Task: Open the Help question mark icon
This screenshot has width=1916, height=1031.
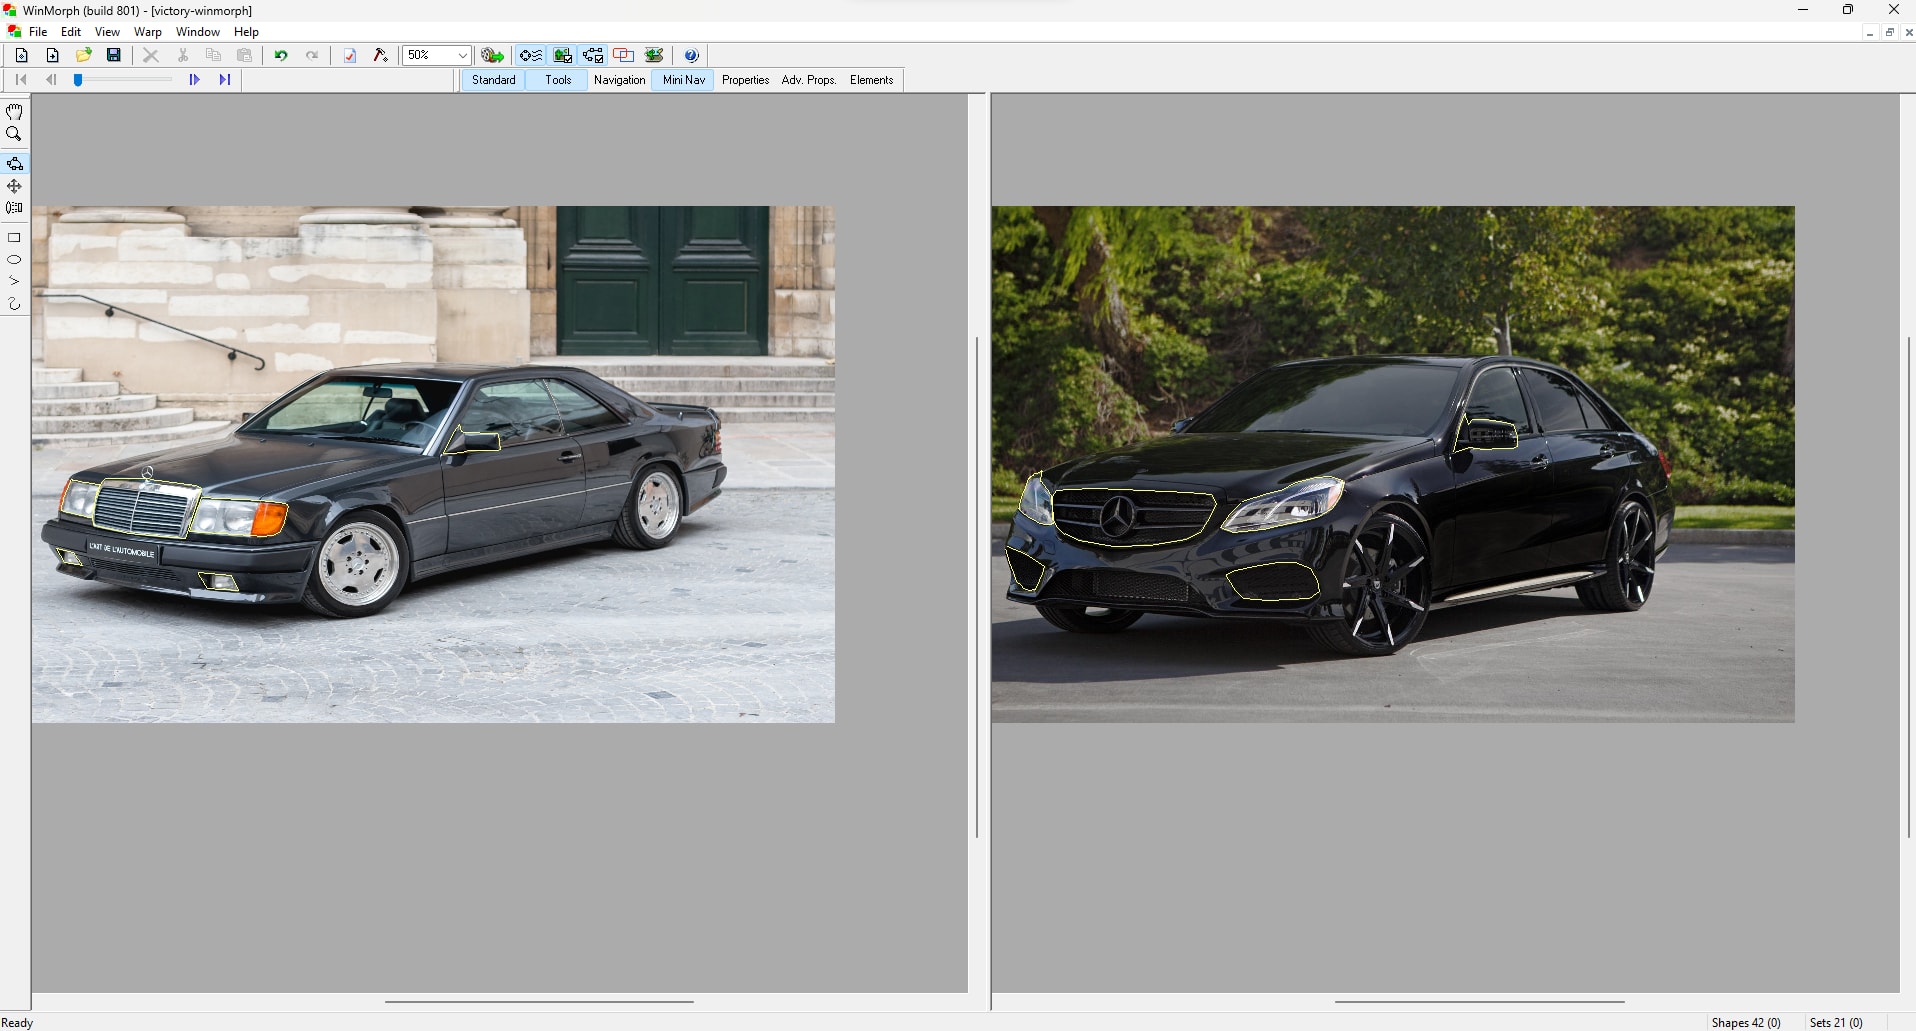Action: (x=691, y=55)
